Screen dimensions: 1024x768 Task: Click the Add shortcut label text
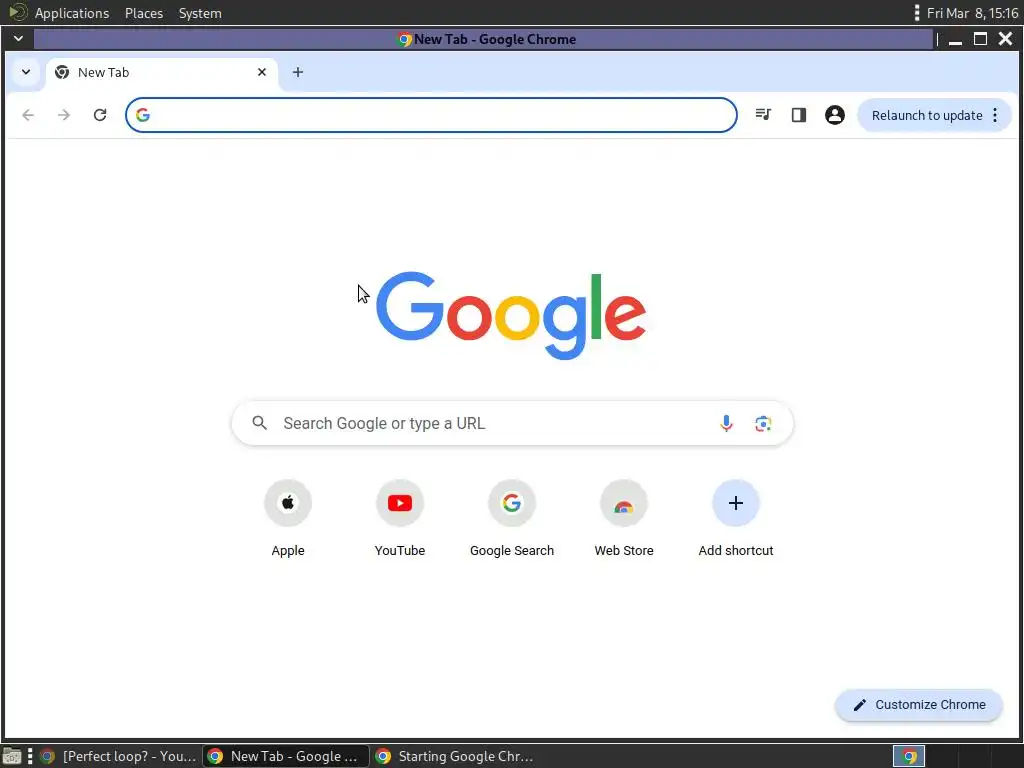(735, 551)
